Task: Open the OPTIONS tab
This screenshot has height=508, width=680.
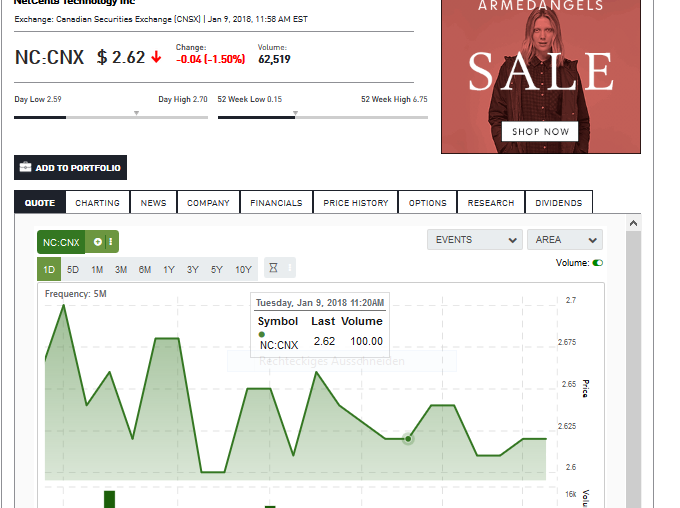Action: (x=428, y=203)
